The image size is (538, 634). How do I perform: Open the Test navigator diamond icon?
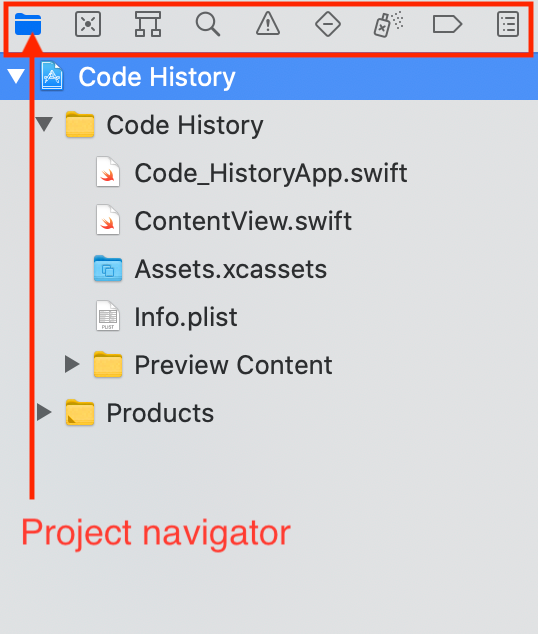click(328, 24)
